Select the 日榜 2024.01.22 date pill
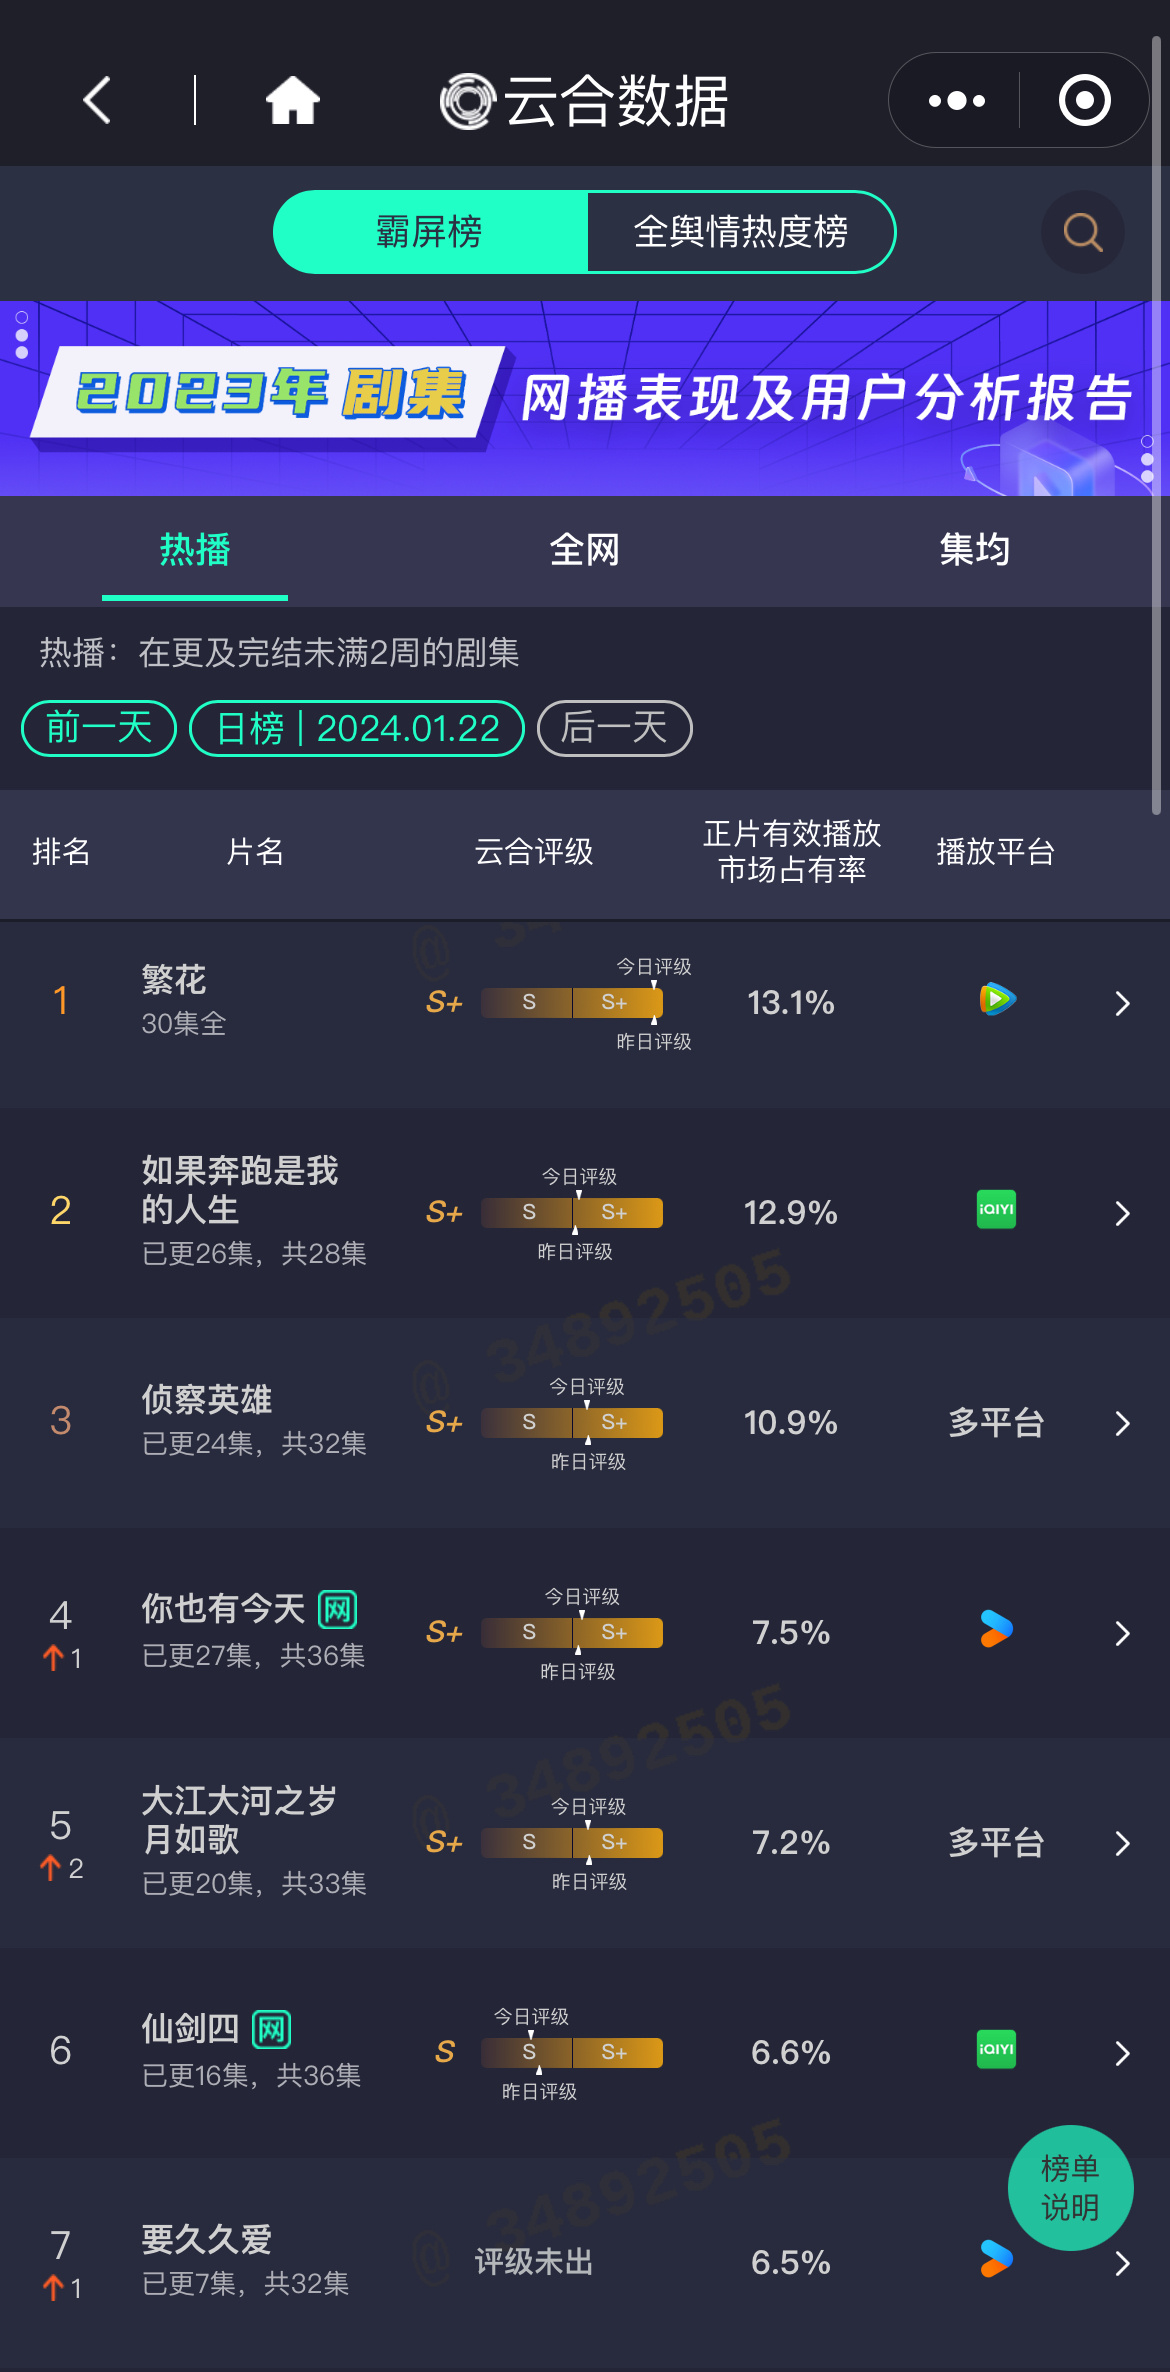This screenshot has width=1170, height=2372. pos(357,728)
